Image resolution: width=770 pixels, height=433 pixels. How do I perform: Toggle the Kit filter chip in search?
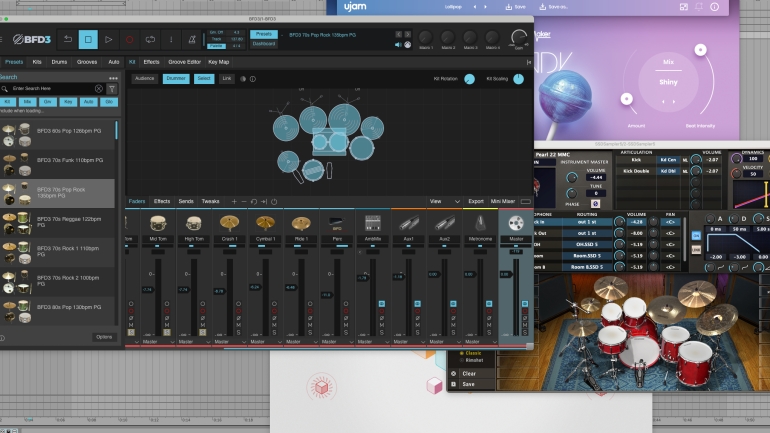[x=7, y=102]
